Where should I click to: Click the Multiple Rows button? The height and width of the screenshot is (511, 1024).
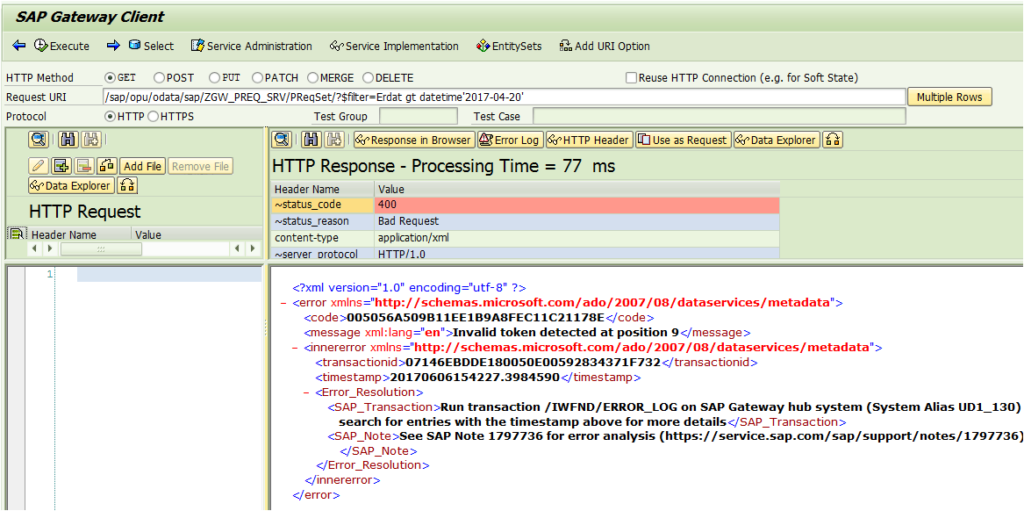coord(949,97)
